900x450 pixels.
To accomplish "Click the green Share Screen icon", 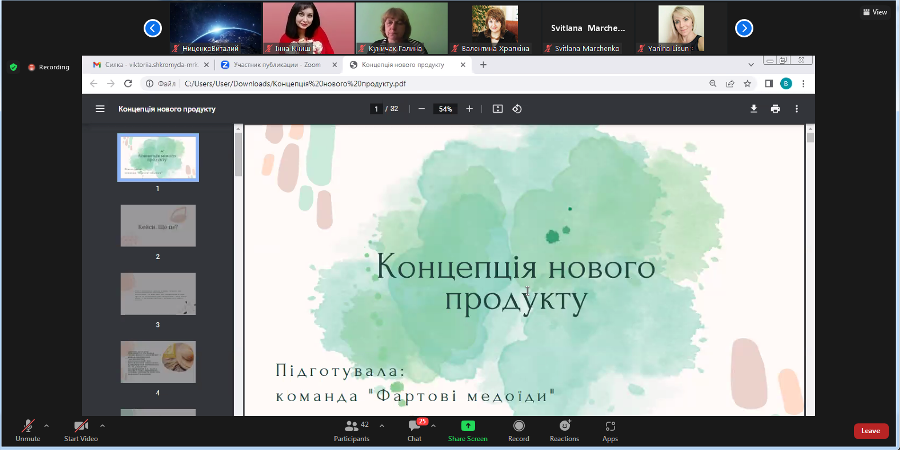I will [x=467, y=426].
